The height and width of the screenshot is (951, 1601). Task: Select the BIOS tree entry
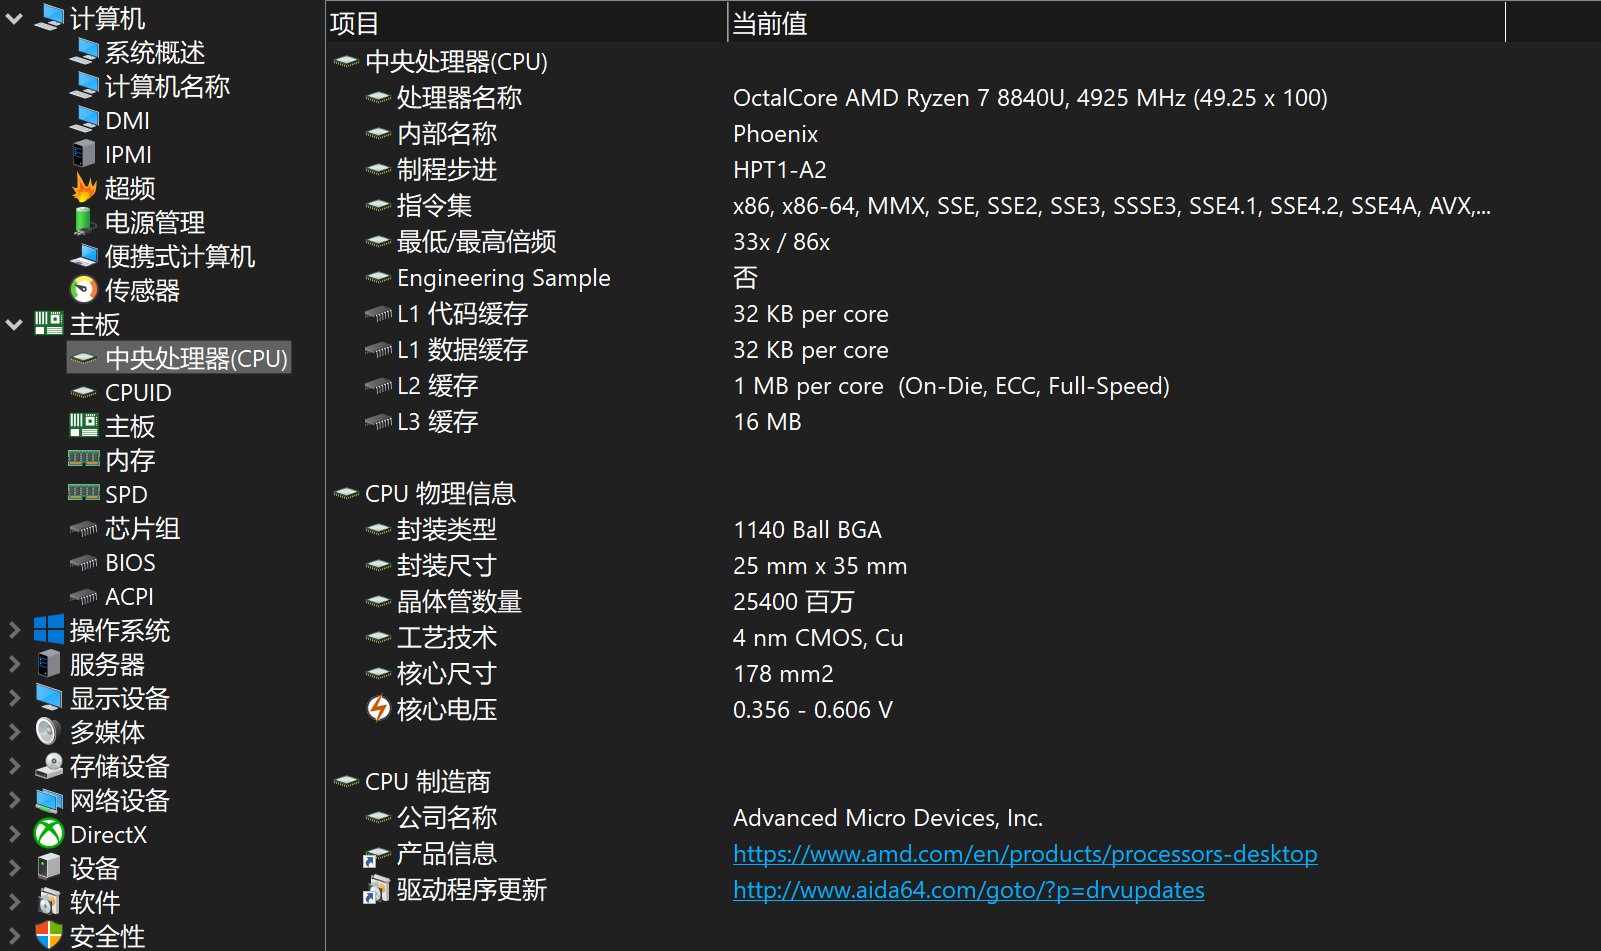coord(130,562)
